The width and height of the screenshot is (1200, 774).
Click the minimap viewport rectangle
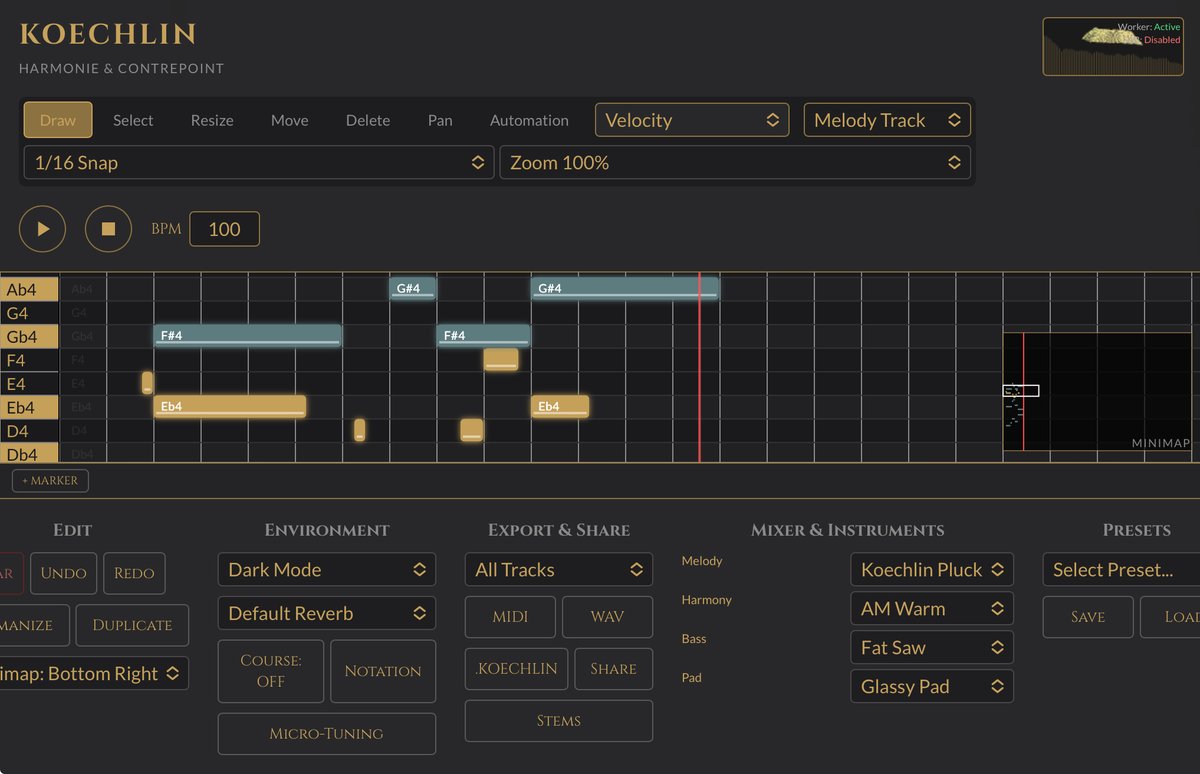1022,391
